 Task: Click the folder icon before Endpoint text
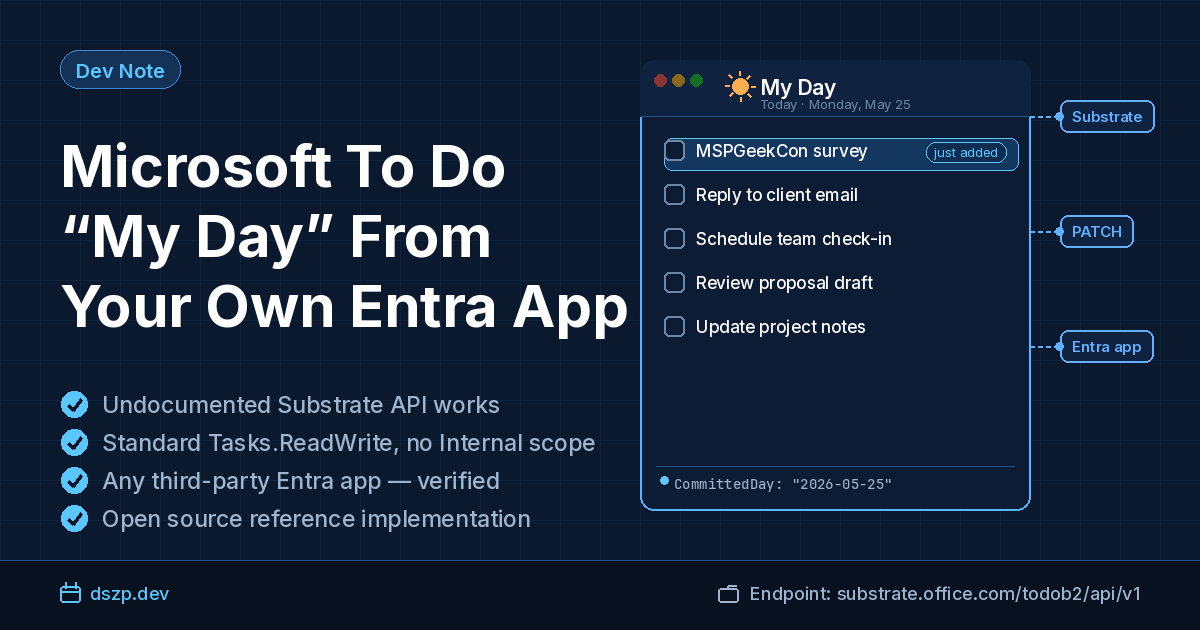(x=728, y=594)
